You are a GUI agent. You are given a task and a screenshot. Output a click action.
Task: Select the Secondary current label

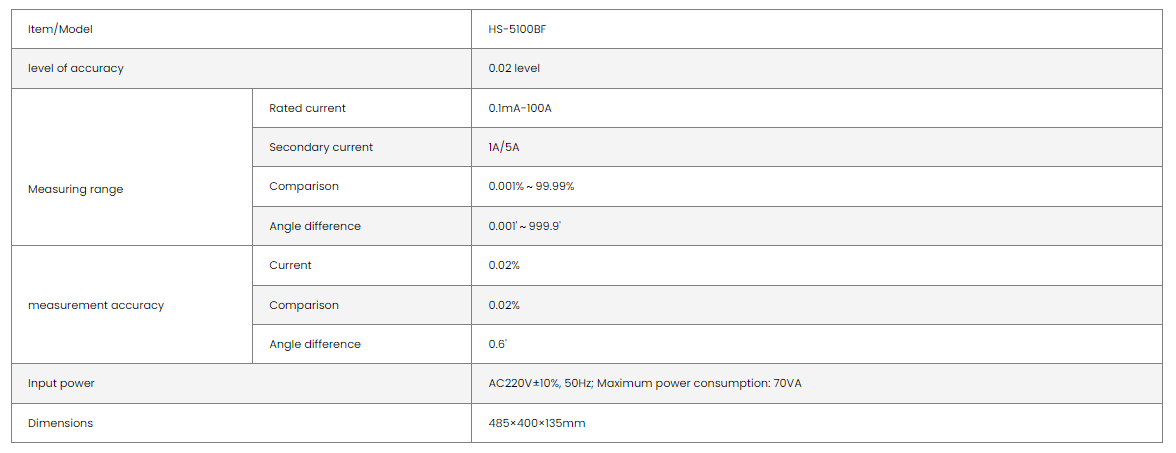321,147
